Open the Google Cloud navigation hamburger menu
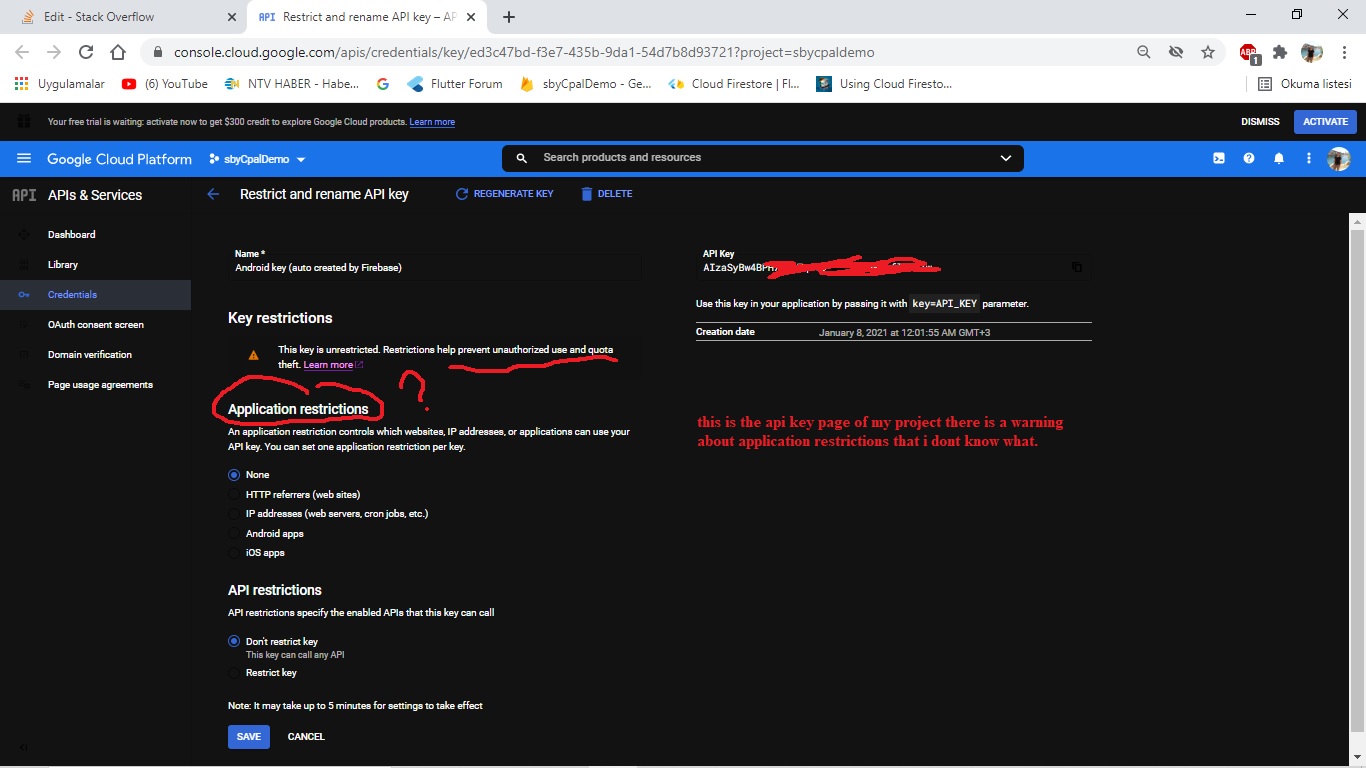This screenshot has width=1366, height=772. tap(24, 159)
